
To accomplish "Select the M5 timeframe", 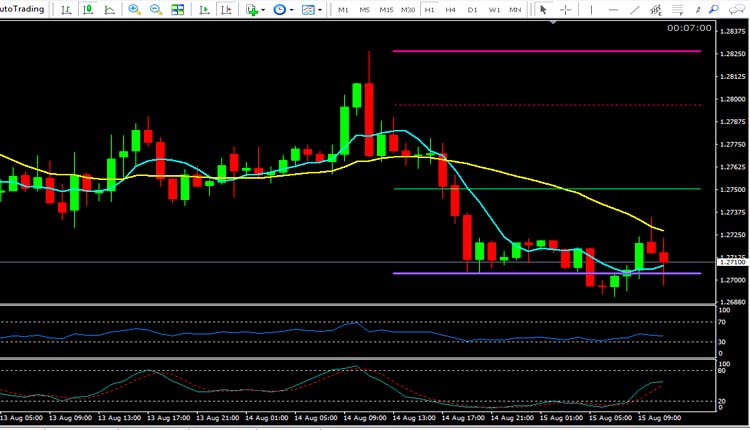I will [364, 10].
